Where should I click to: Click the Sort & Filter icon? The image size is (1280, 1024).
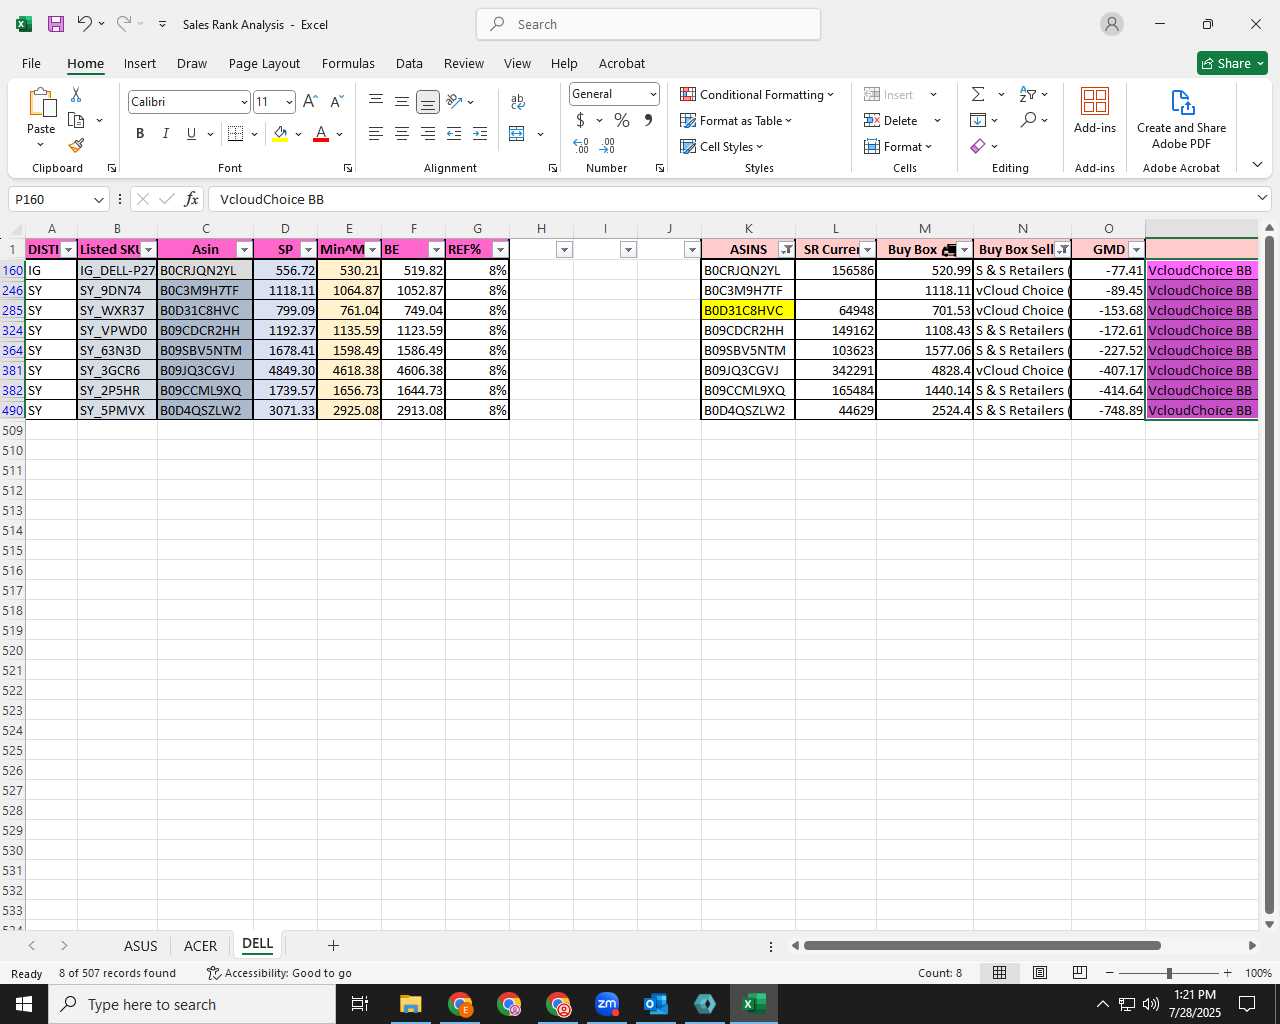[x=1027, y=94]
